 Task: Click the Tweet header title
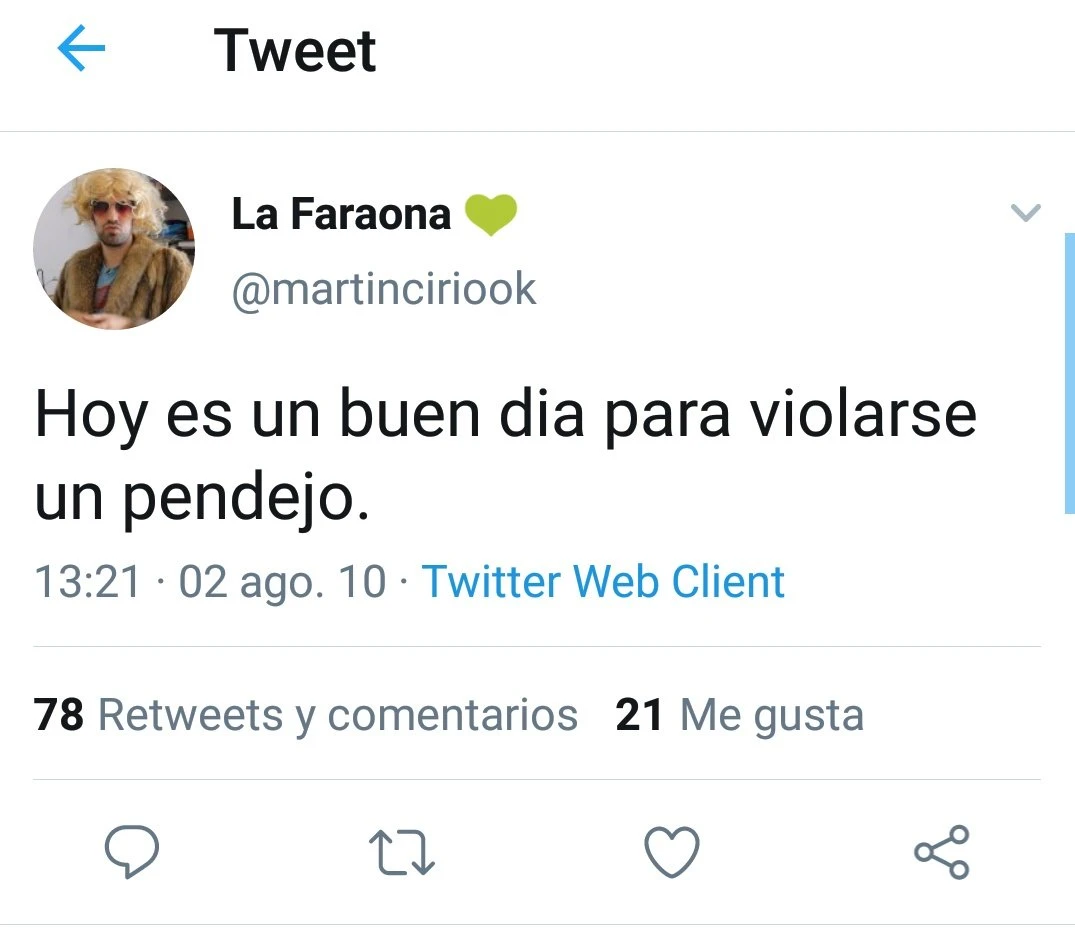point(295,50)
